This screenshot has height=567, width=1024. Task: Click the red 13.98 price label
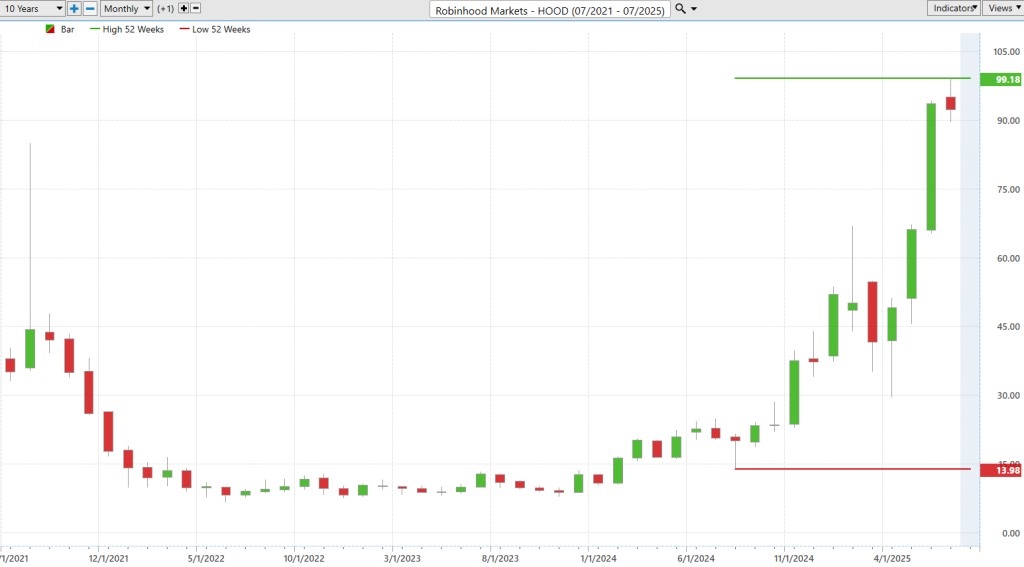[x=1000, y=470]
